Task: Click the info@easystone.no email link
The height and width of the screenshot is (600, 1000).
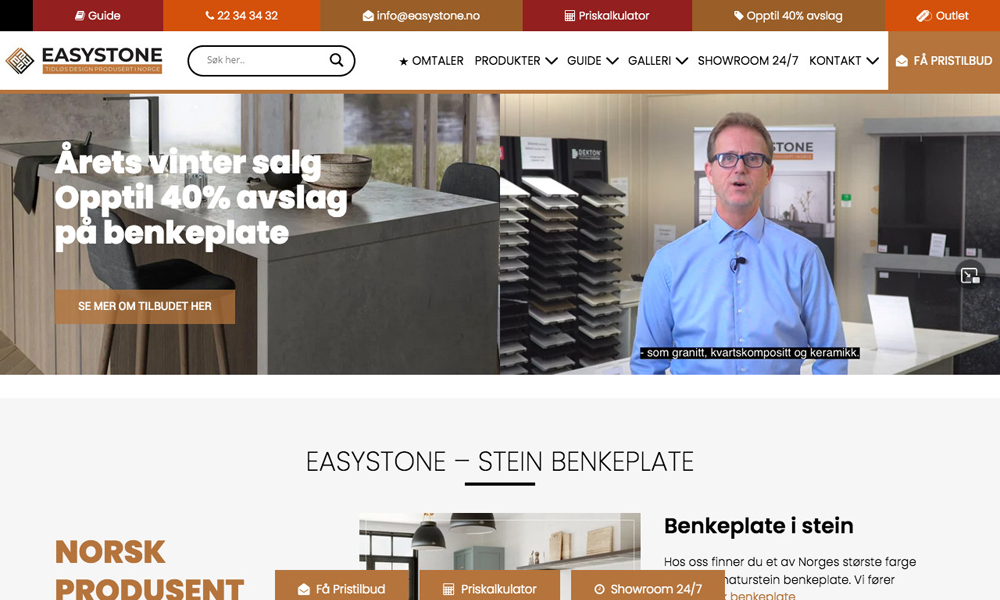Action: [x=421, y=15]
